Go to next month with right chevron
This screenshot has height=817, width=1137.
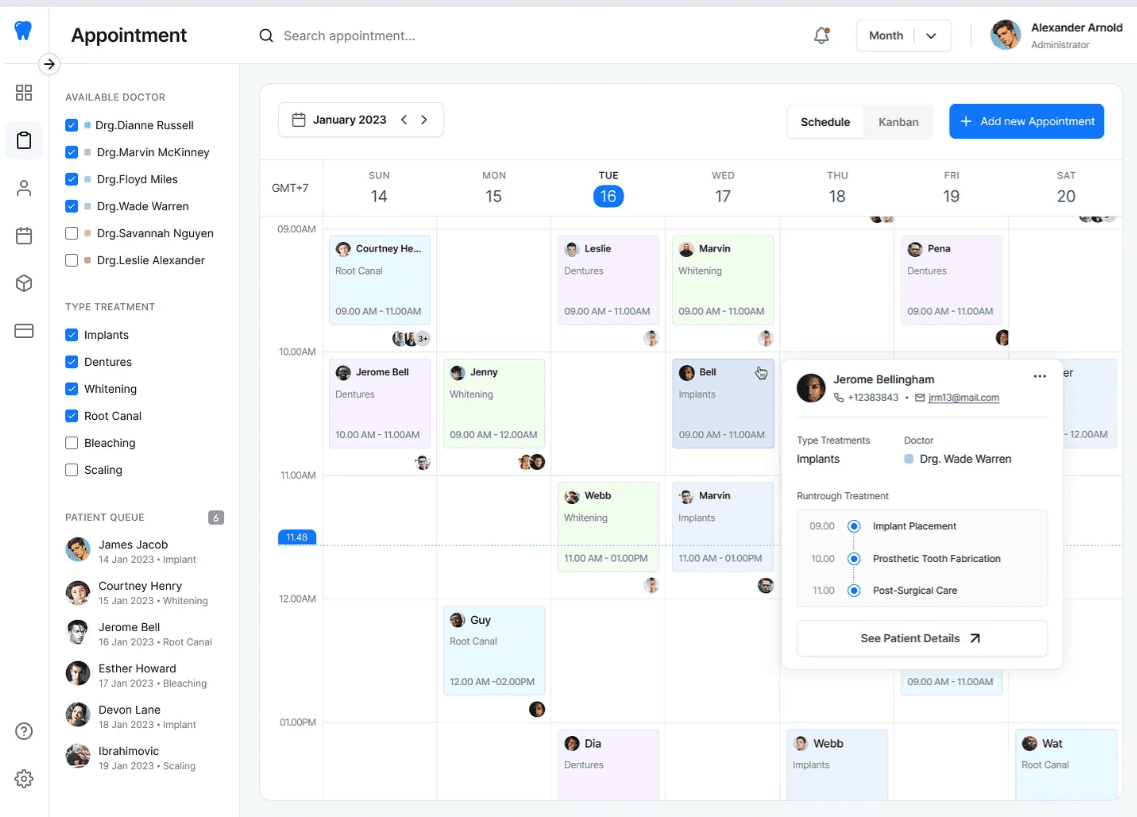(x=424, y=120)
